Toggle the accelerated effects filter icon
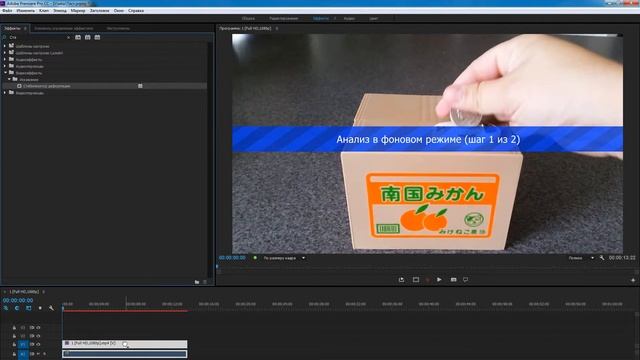The height and width of the screenshot is (360, 640). click(x=78, y=38)
